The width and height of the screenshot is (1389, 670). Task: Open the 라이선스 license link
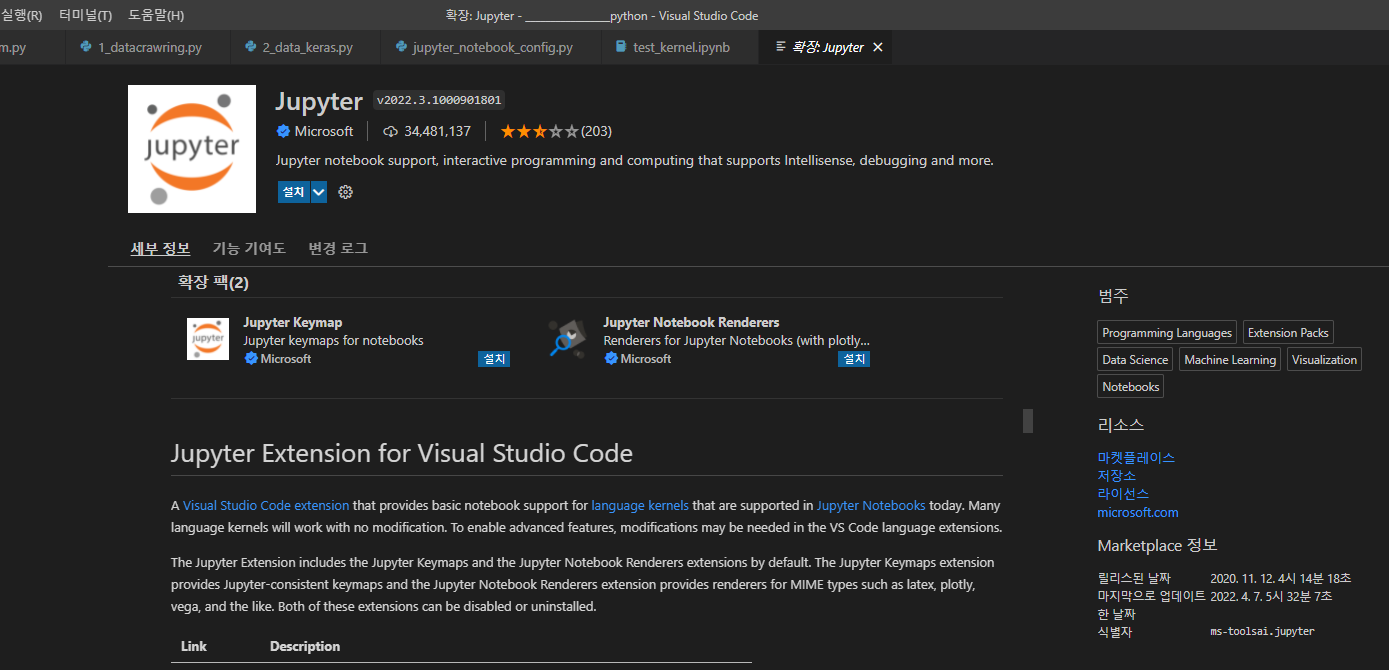[x=1123, y=494]
